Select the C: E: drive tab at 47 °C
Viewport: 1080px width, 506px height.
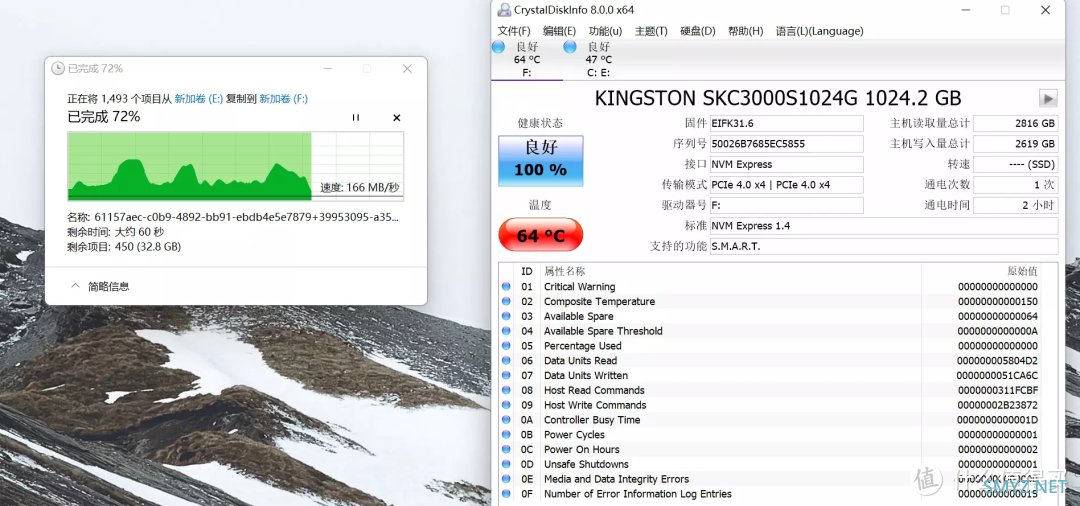point(598,59)
